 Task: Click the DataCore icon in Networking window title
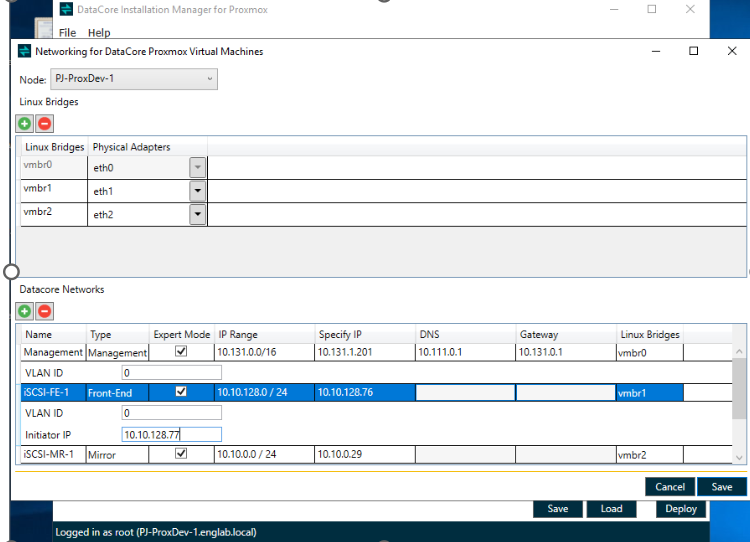point(24,51)
